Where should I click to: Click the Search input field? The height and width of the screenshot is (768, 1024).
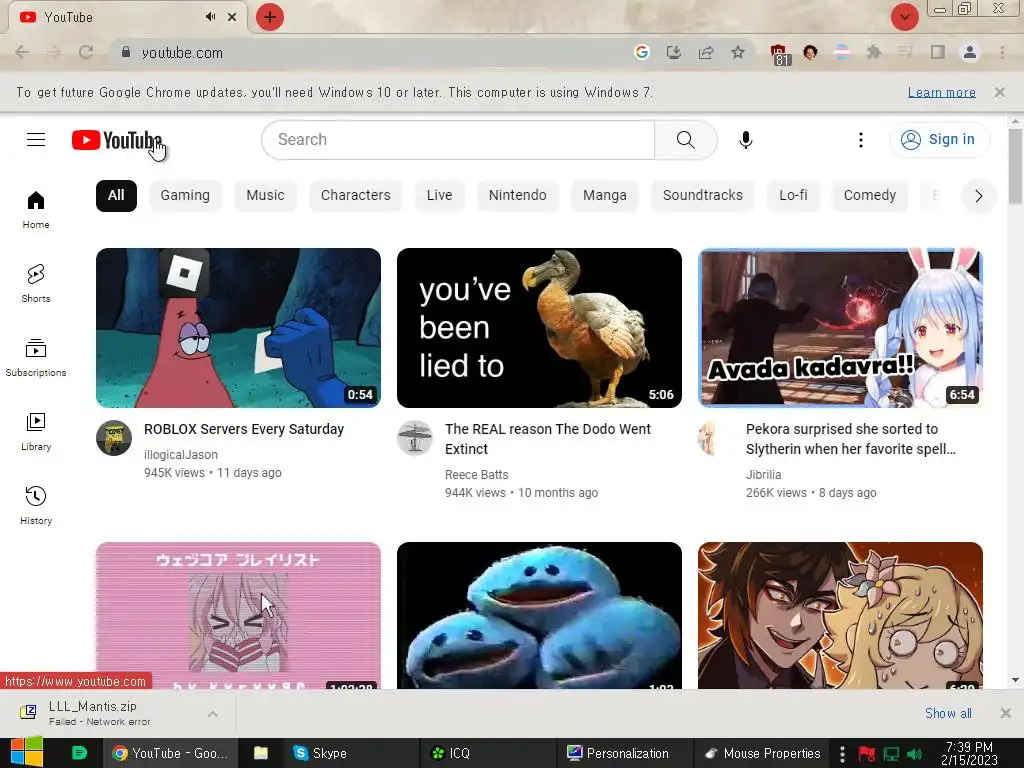click(x=458, y=140)
